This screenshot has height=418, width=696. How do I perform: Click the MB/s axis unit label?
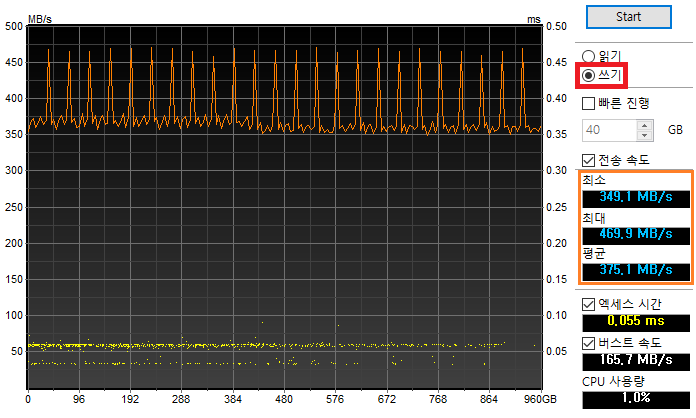[x=40, y=20]
